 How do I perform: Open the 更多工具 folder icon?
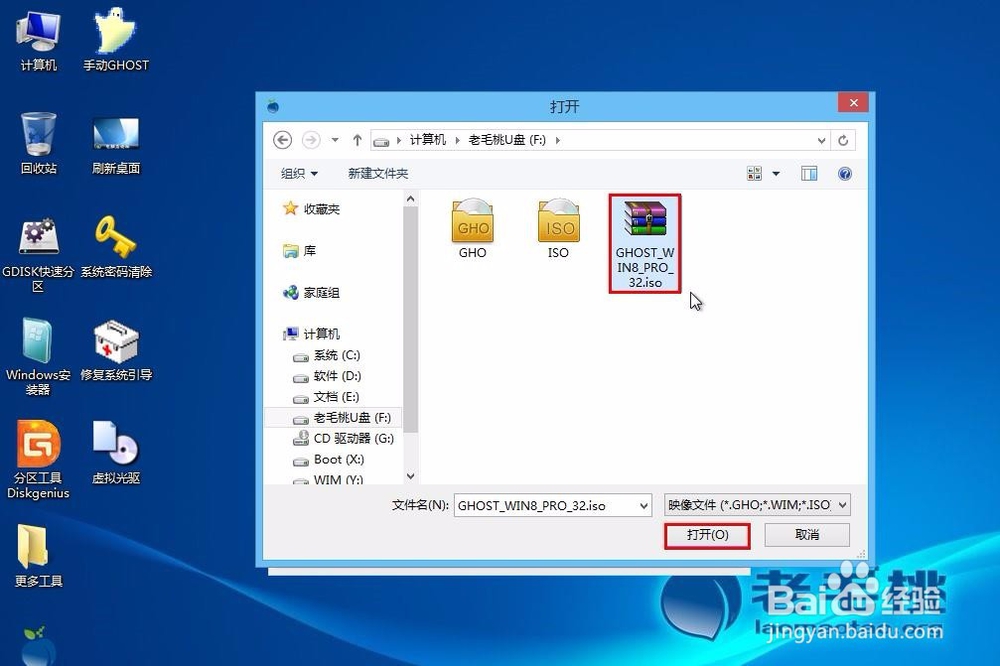[x=38, y=556]
